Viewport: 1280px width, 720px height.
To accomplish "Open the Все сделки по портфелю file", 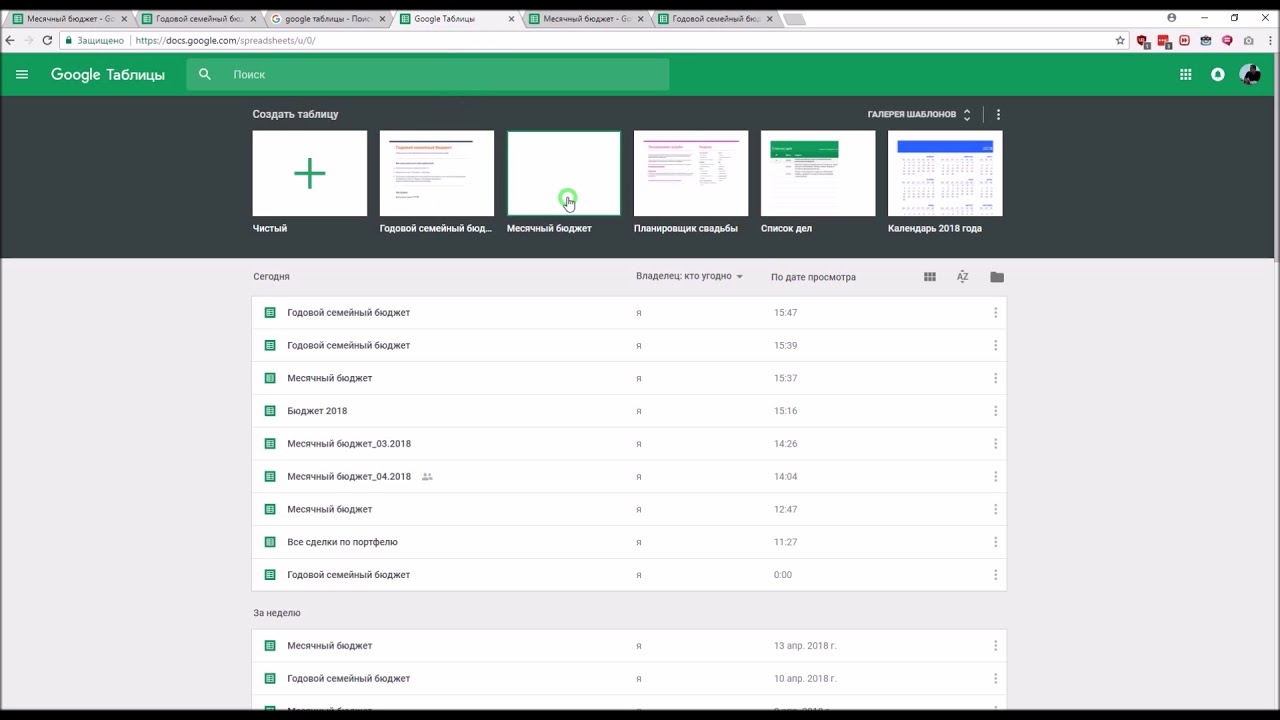I will tap(342, 542).
